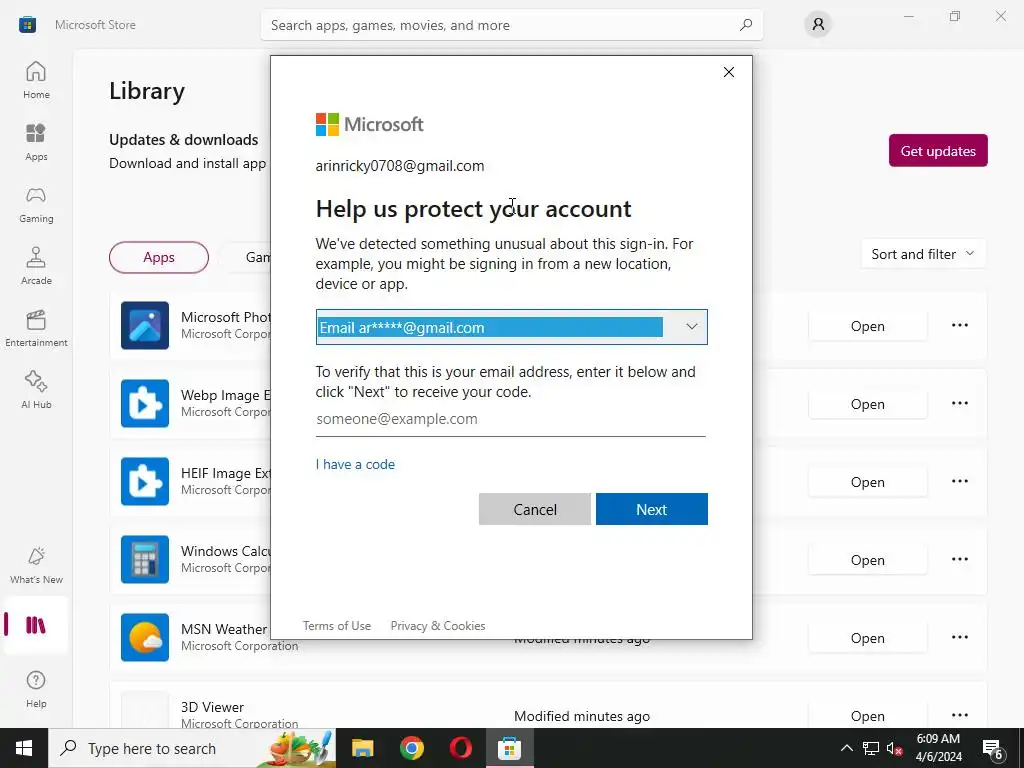This screenshot has height=768, width=1024.
Task: Open more options for 3D Viewer row
Action: tap(959, 715)
